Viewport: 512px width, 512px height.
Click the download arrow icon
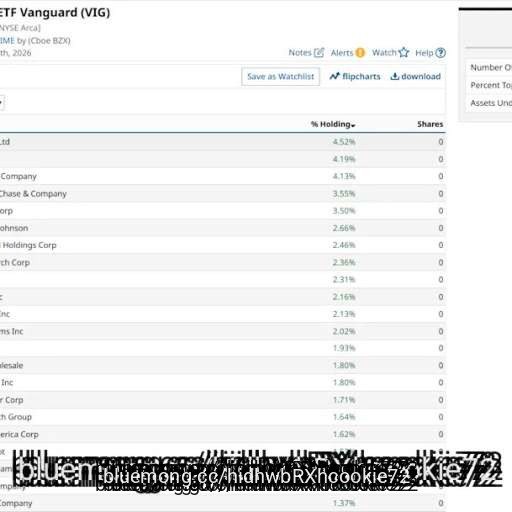click(x=395, y=76)
